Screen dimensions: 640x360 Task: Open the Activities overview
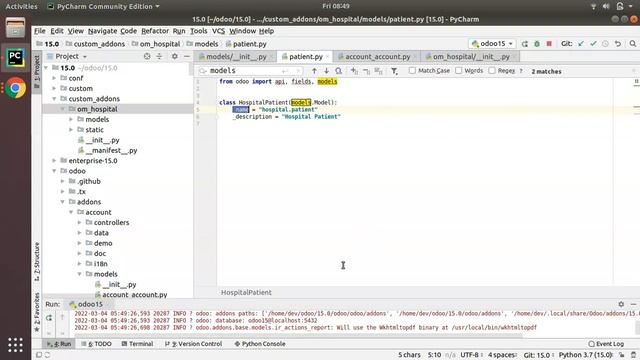[21, 7]
